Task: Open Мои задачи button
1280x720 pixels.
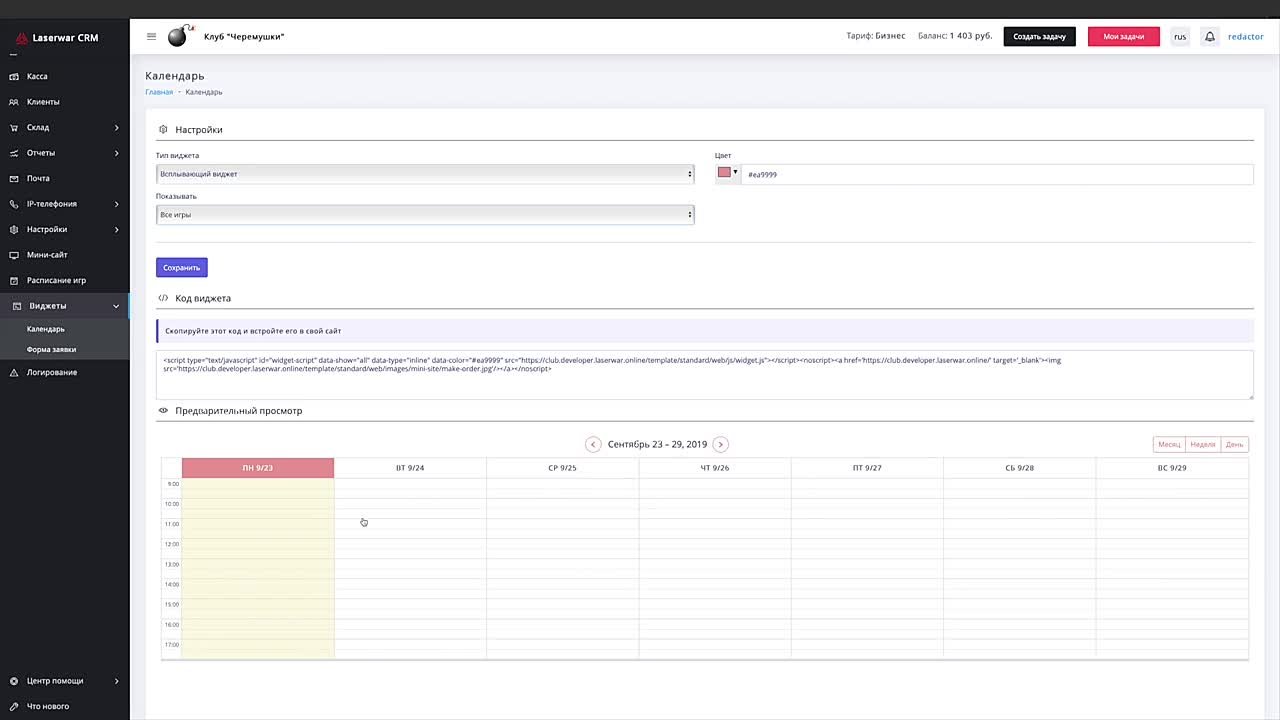Action: 1124,36
